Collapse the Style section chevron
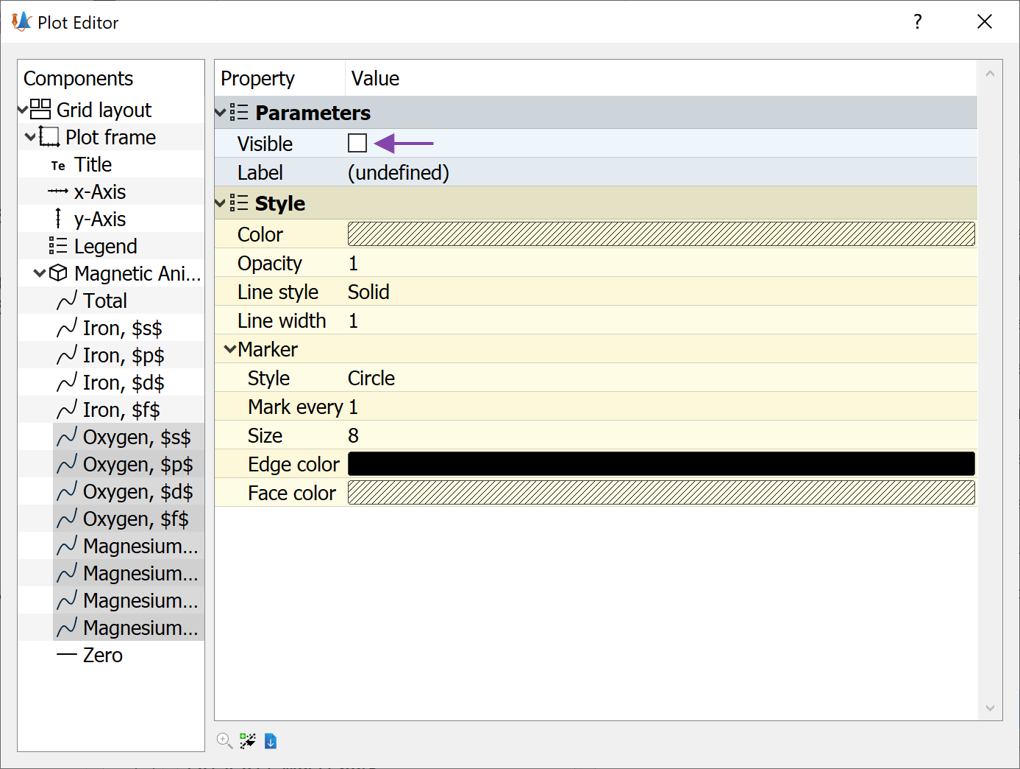Screen dimensions: 1020x769 click(221, 203)
